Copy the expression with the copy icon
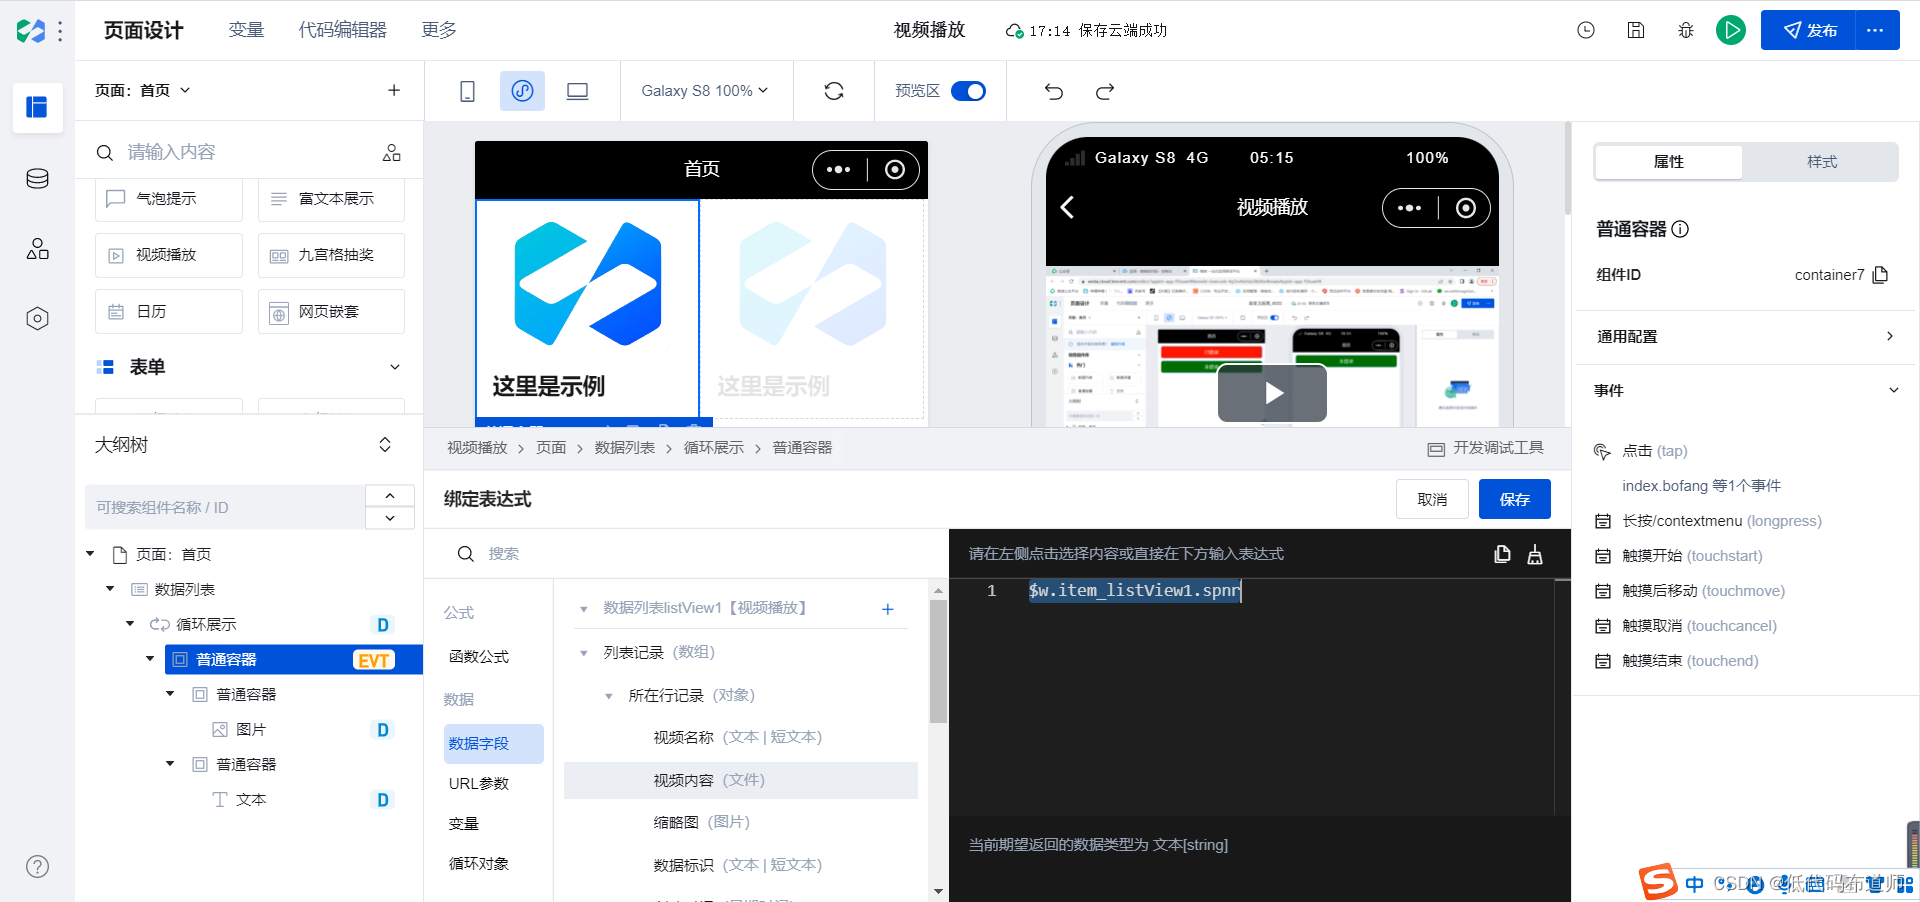Viewport: 1920px width, 902px height. tap(1502, 554)
